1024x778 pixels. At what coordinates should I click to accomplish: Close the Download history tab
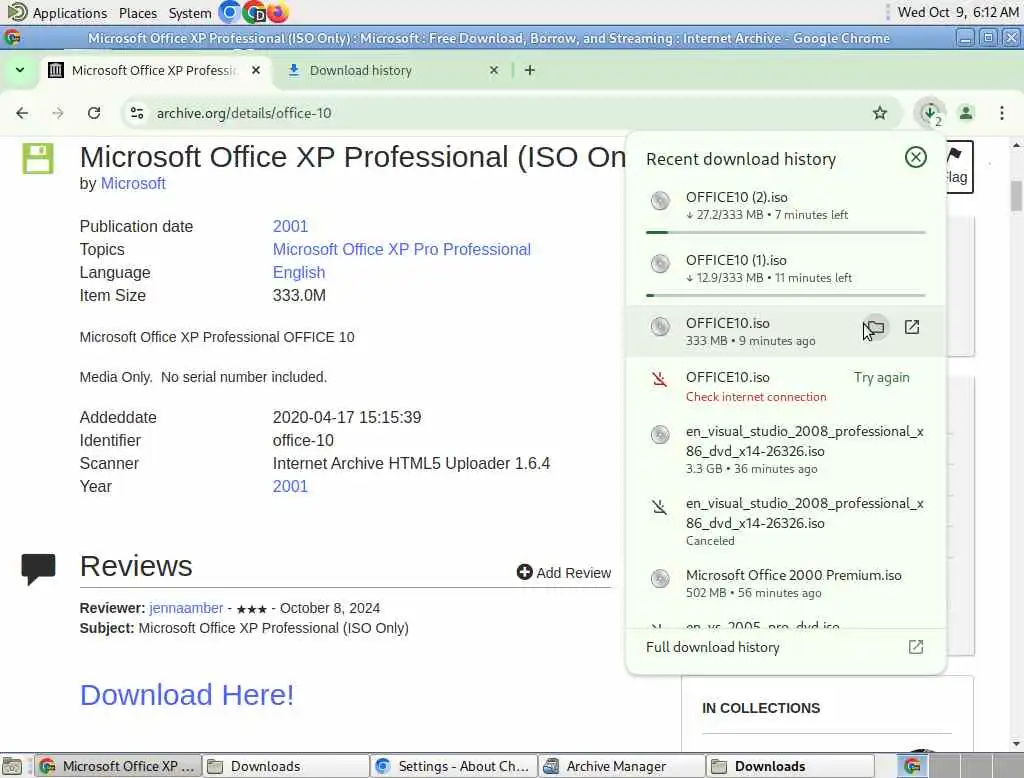494,70
